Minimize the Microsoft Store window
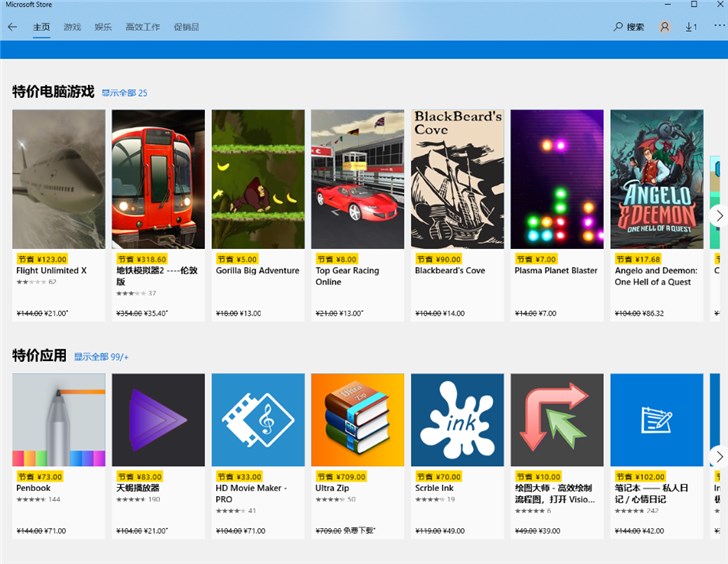This screenshot has height=564, width=728. [668, 4]
